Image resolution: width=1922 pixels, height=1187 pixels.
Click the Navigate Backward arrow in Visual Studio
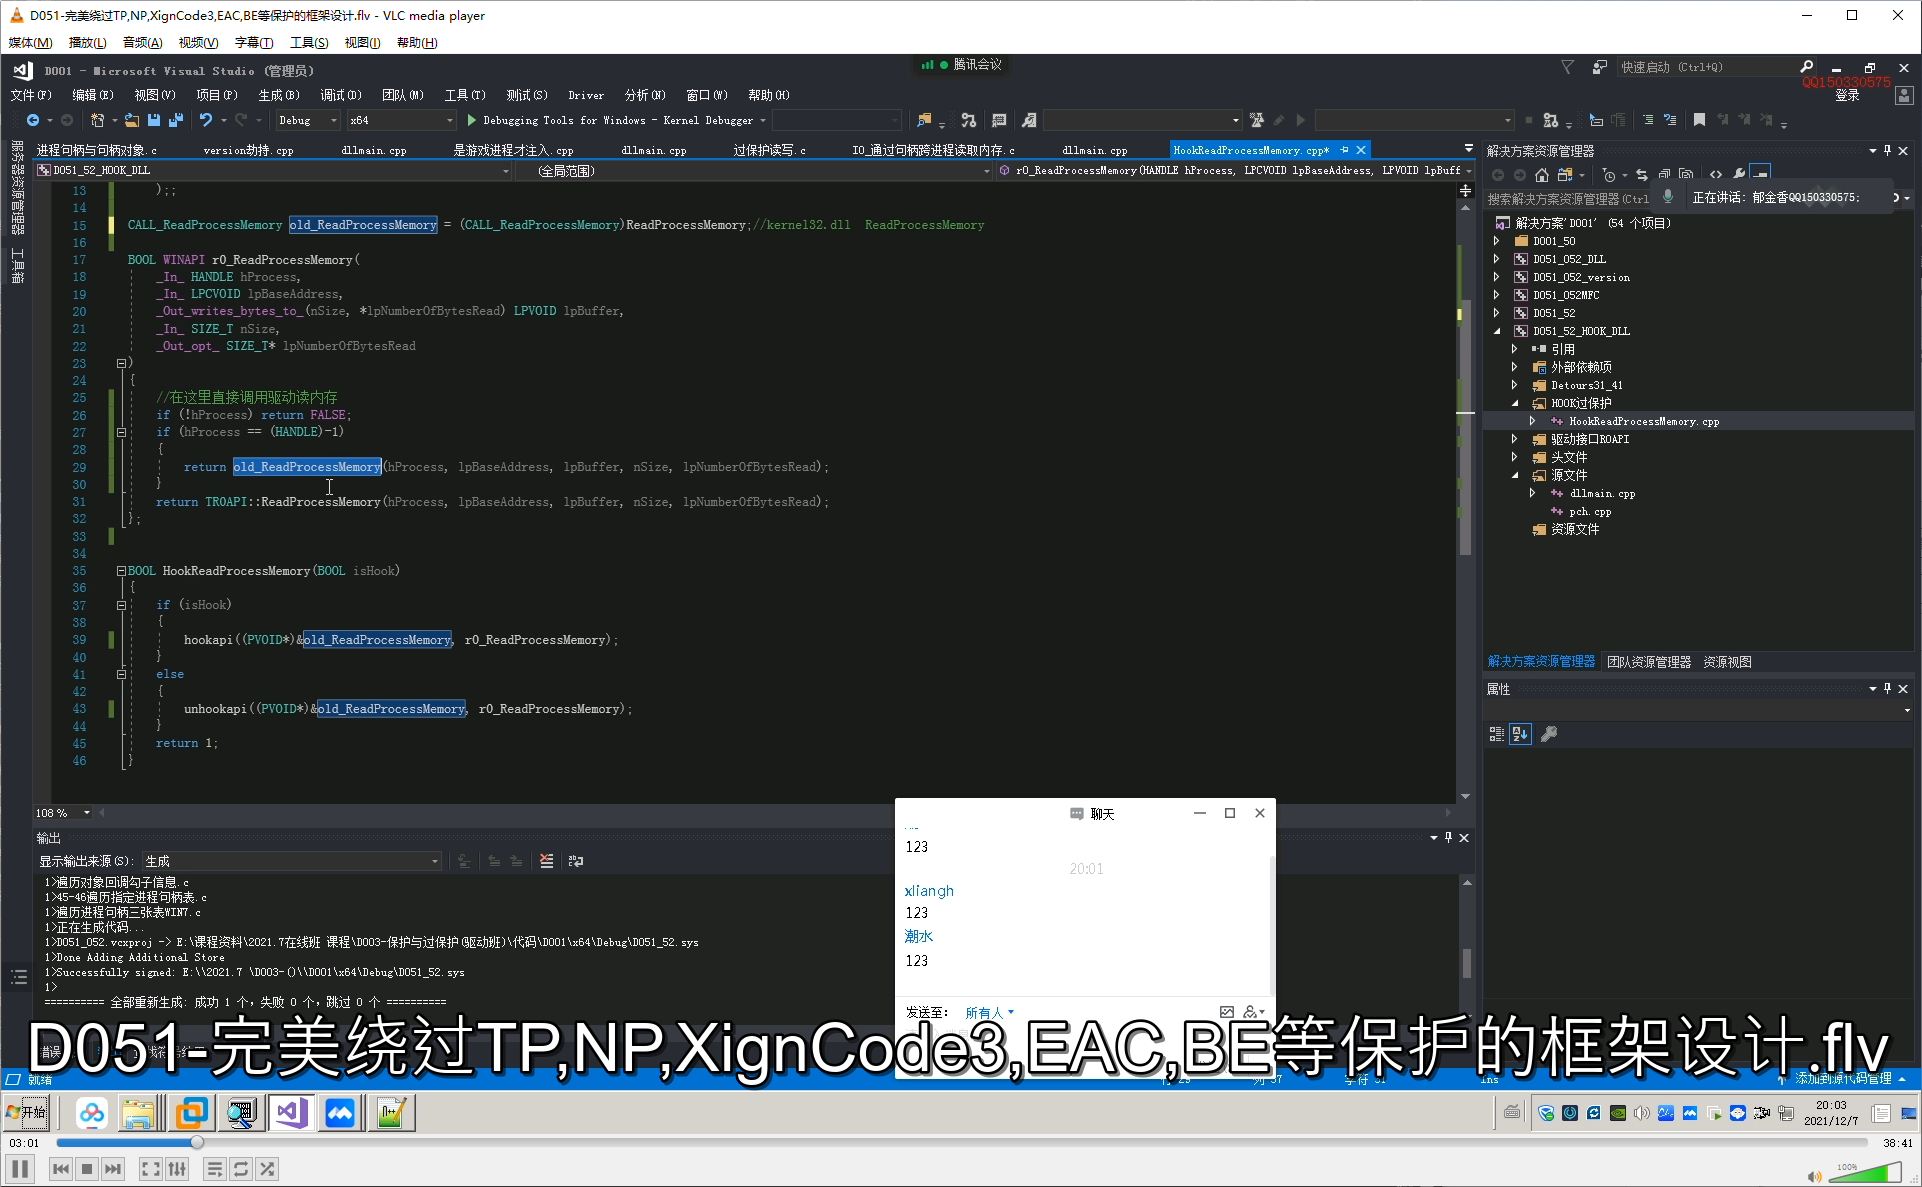coord(33,120)
